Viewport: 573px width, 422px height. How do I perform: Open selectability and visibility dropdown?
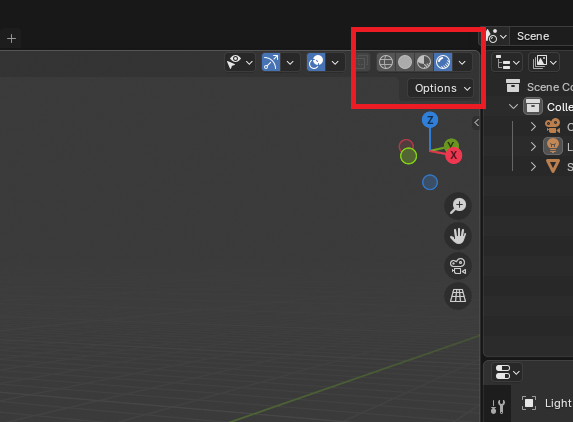(x=239, y=62)
